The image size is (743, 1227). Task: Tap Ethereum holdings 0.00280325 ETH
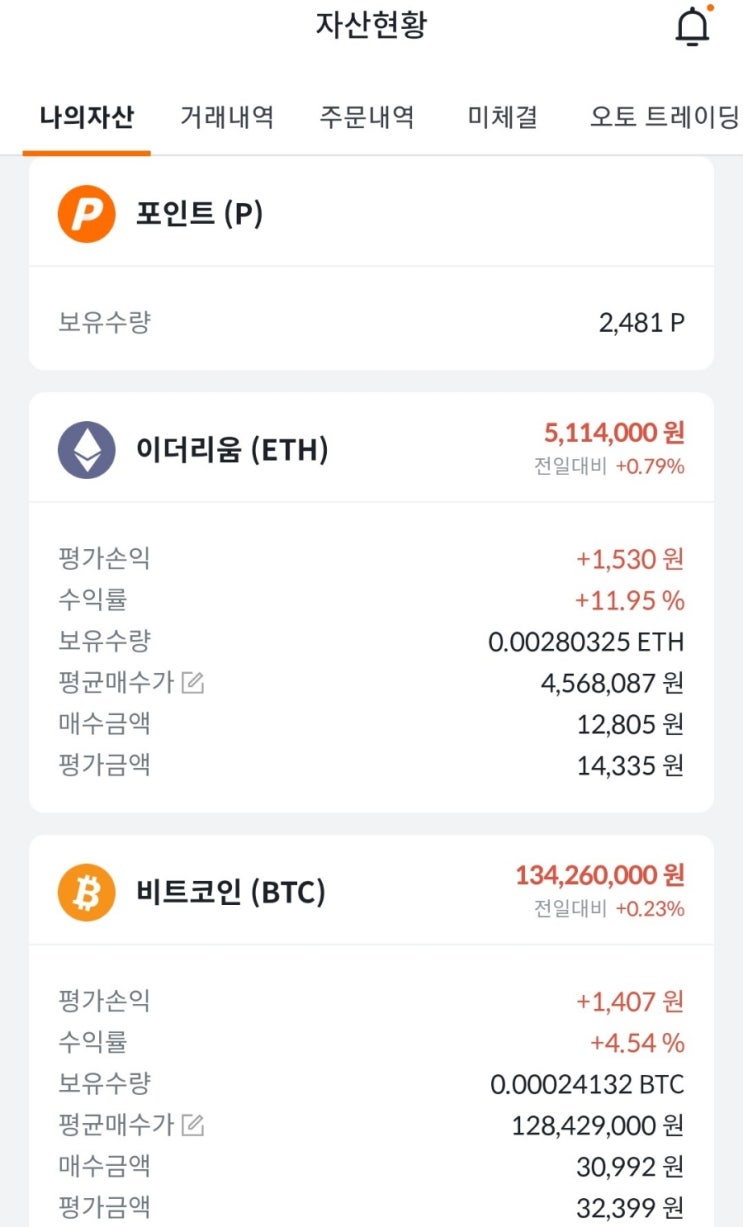pyautogui.click(x=586, y=642)
